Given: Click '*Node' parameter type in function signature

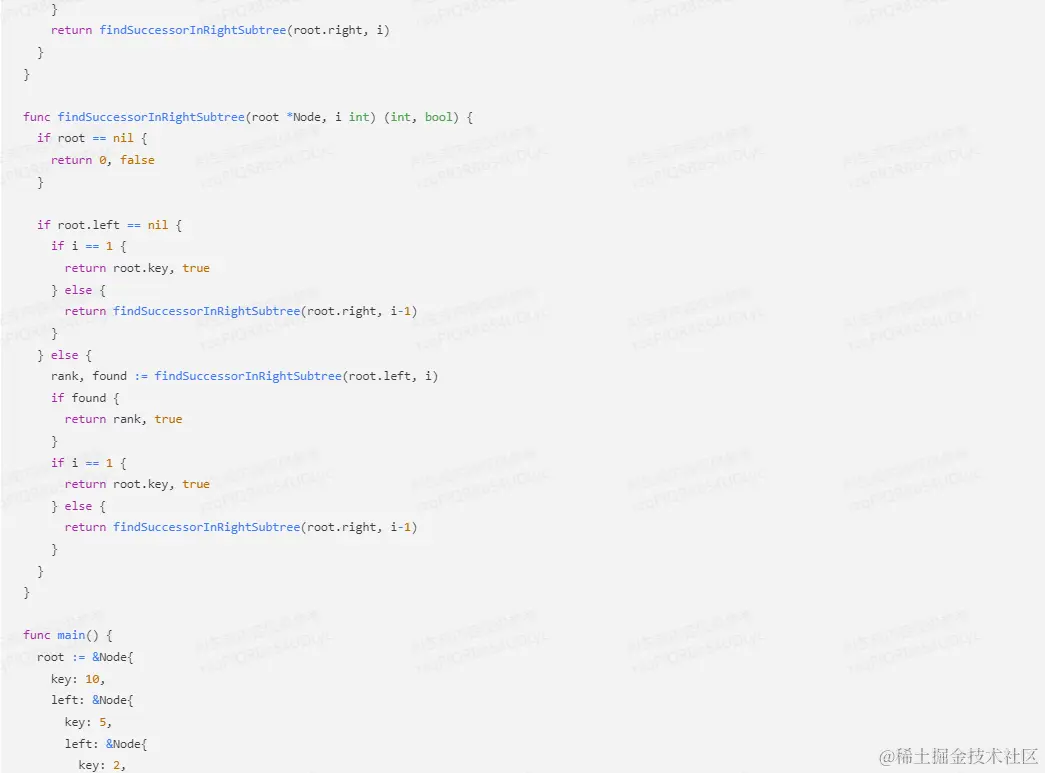Looking at the screenshot, I should [303, 117].
